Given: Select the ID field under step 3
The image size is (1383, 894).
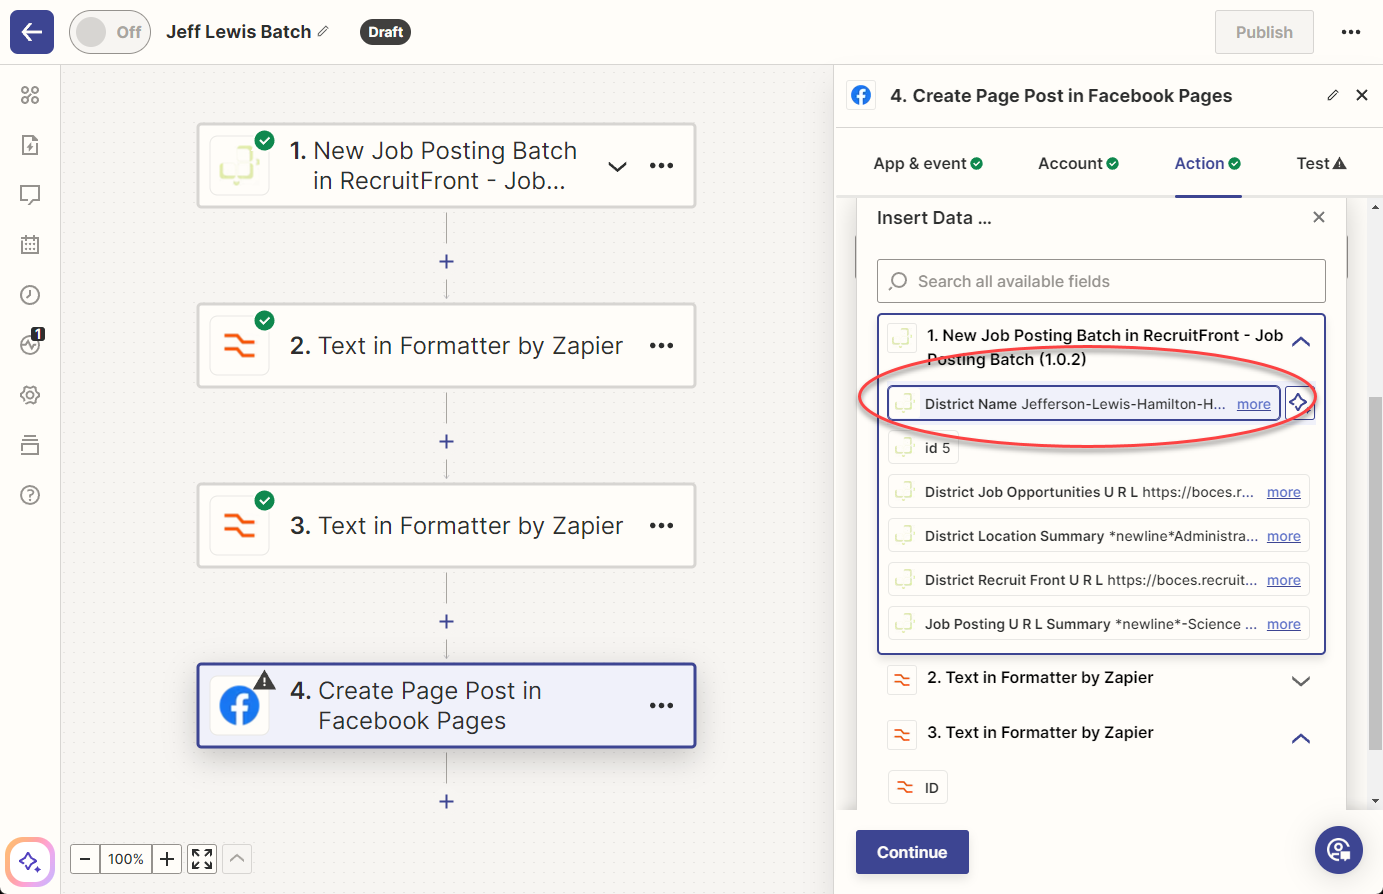Looking at the screenshot, I should pos(918,788).
